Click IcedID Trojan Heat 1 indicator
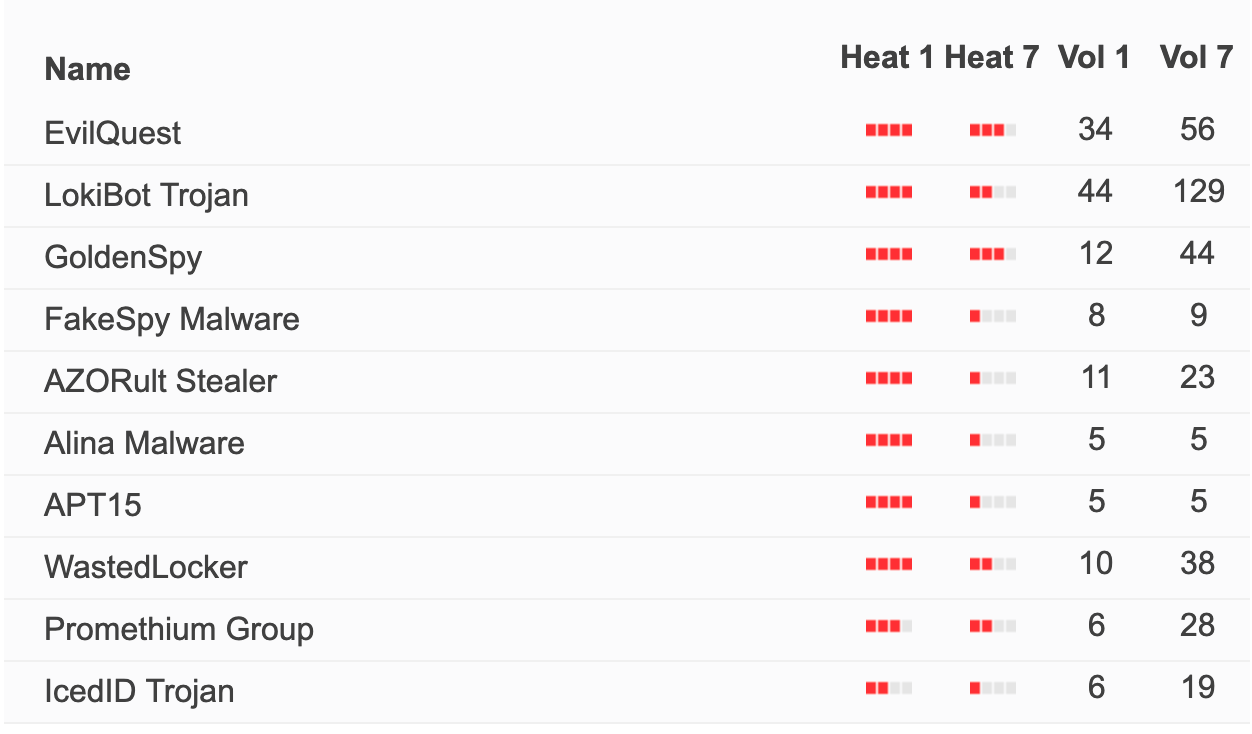Viewport: 1252px width, 734px height. tap(889, 688)
